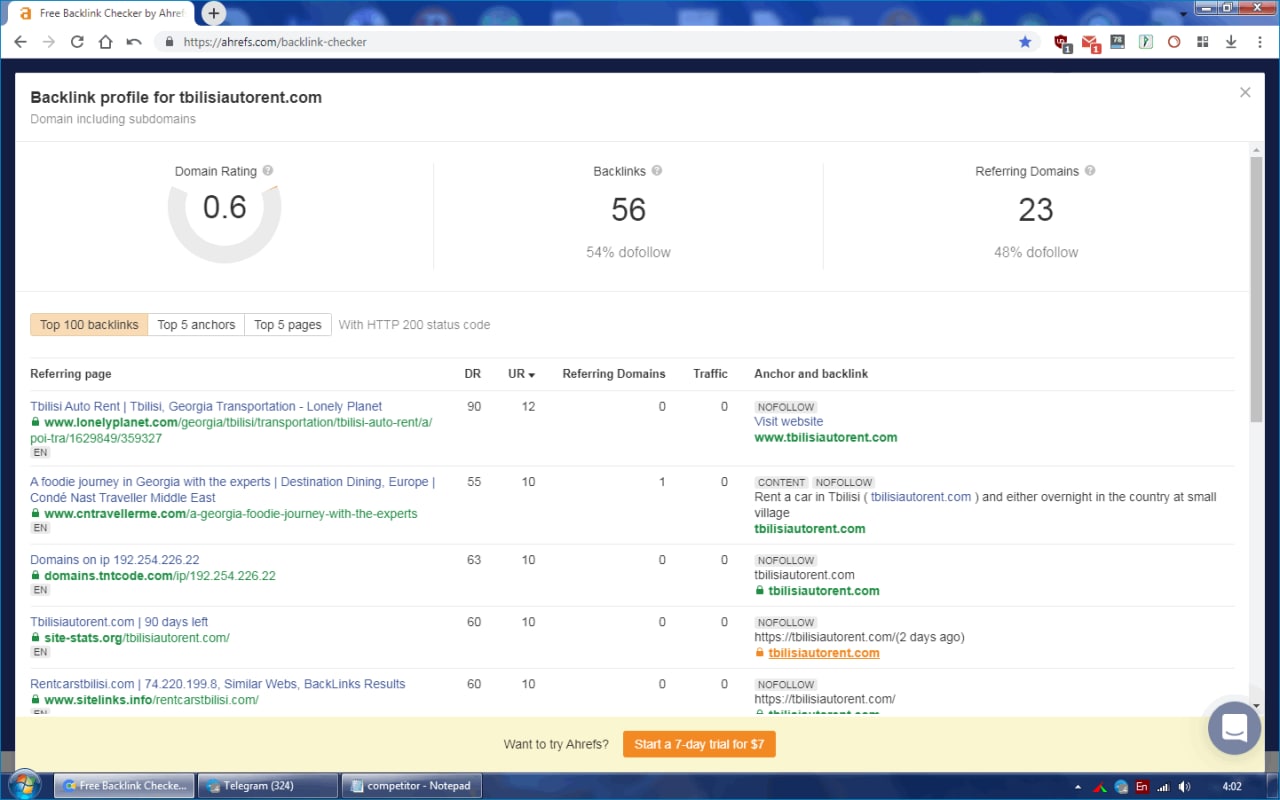Open the extension showing 78 badge

(x=1118, y=42)
